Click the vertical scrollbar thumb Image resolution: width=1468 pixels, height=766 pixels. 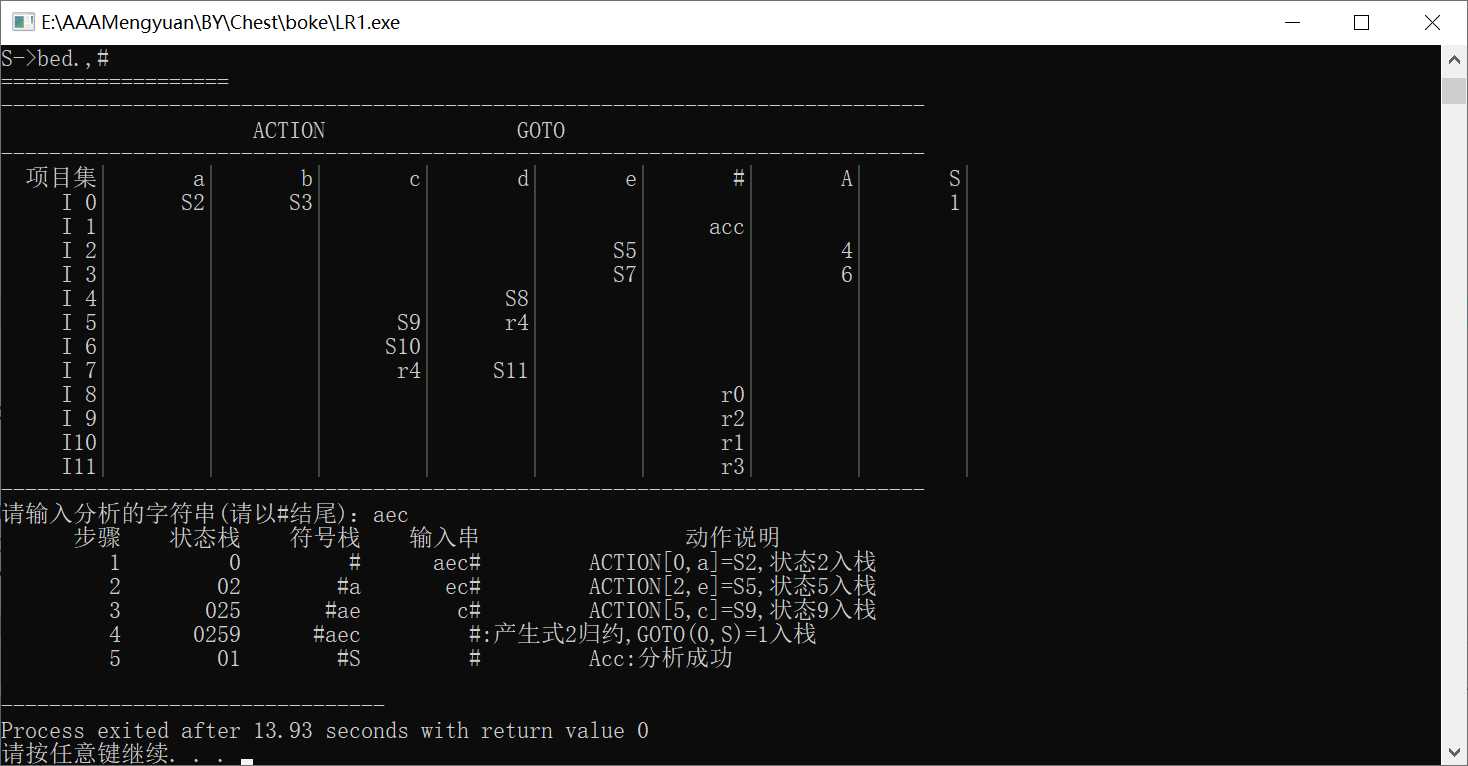(x=1454, y=90)
